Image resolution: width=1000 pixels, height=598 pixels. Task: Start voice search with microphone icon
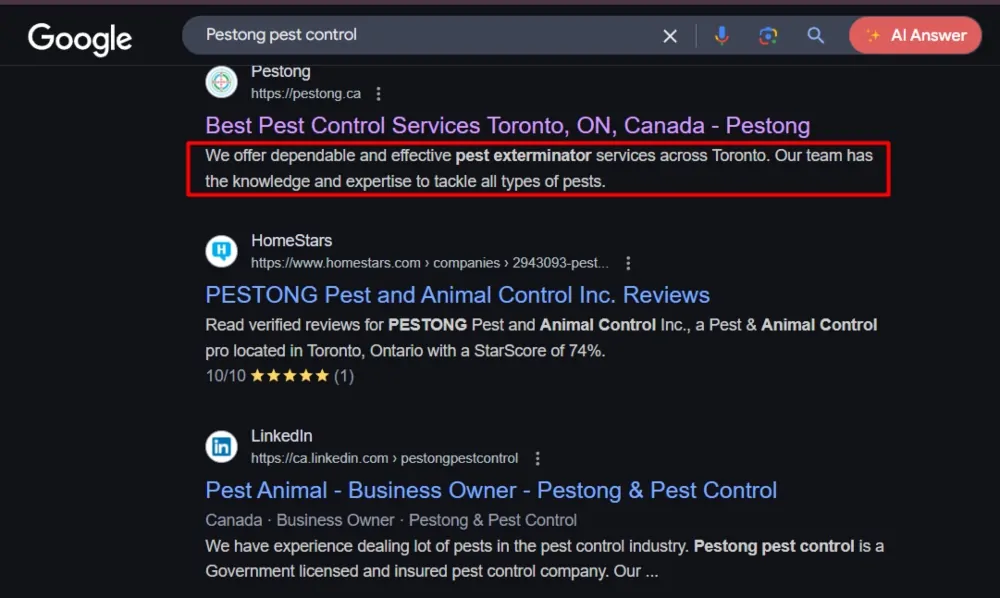coord(722,36)
